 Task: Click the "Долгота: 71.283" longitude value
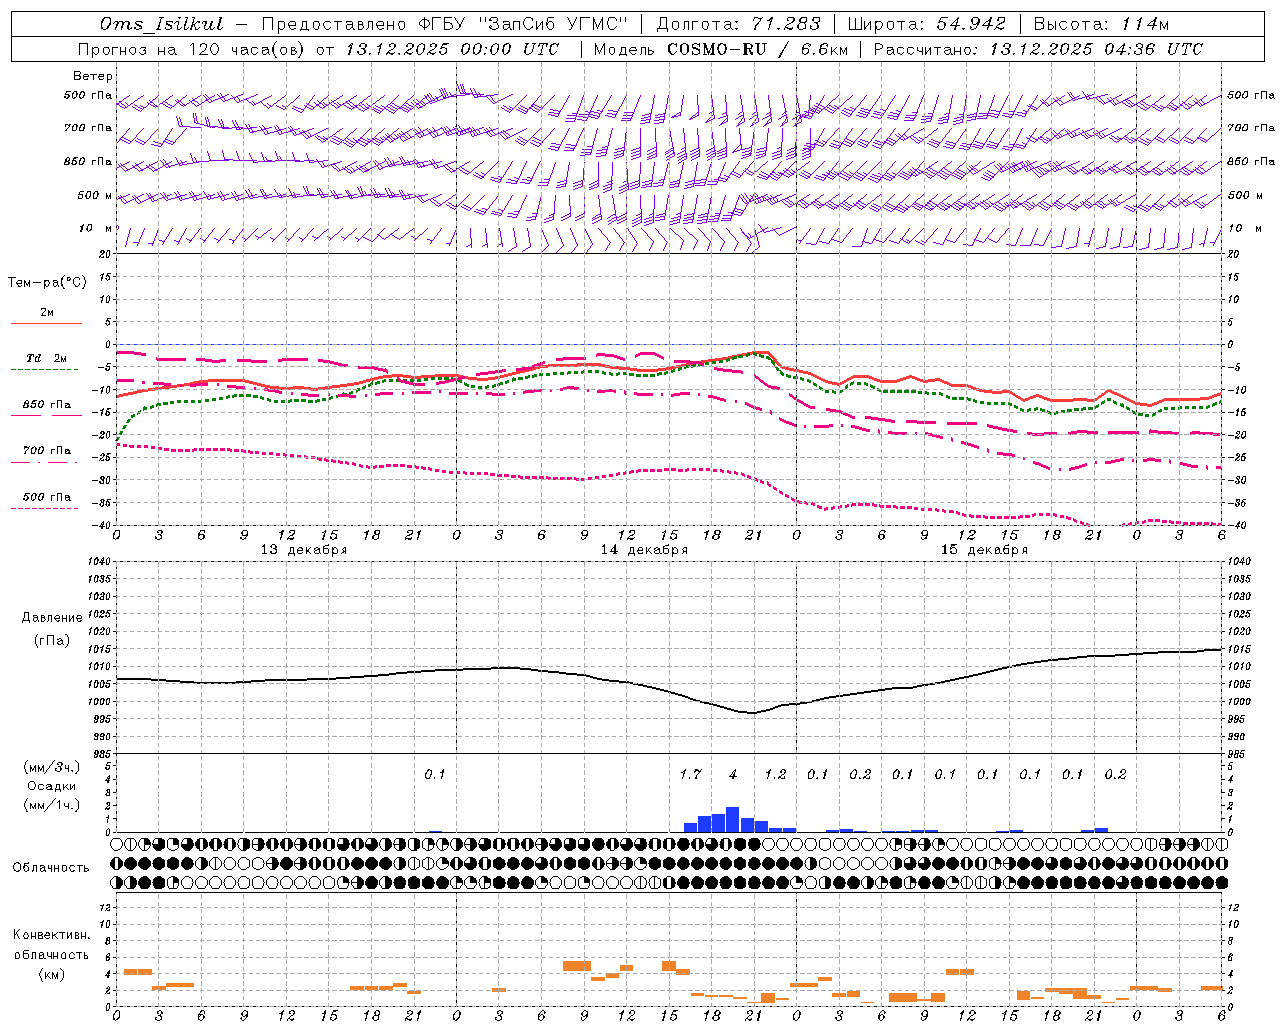738,24
